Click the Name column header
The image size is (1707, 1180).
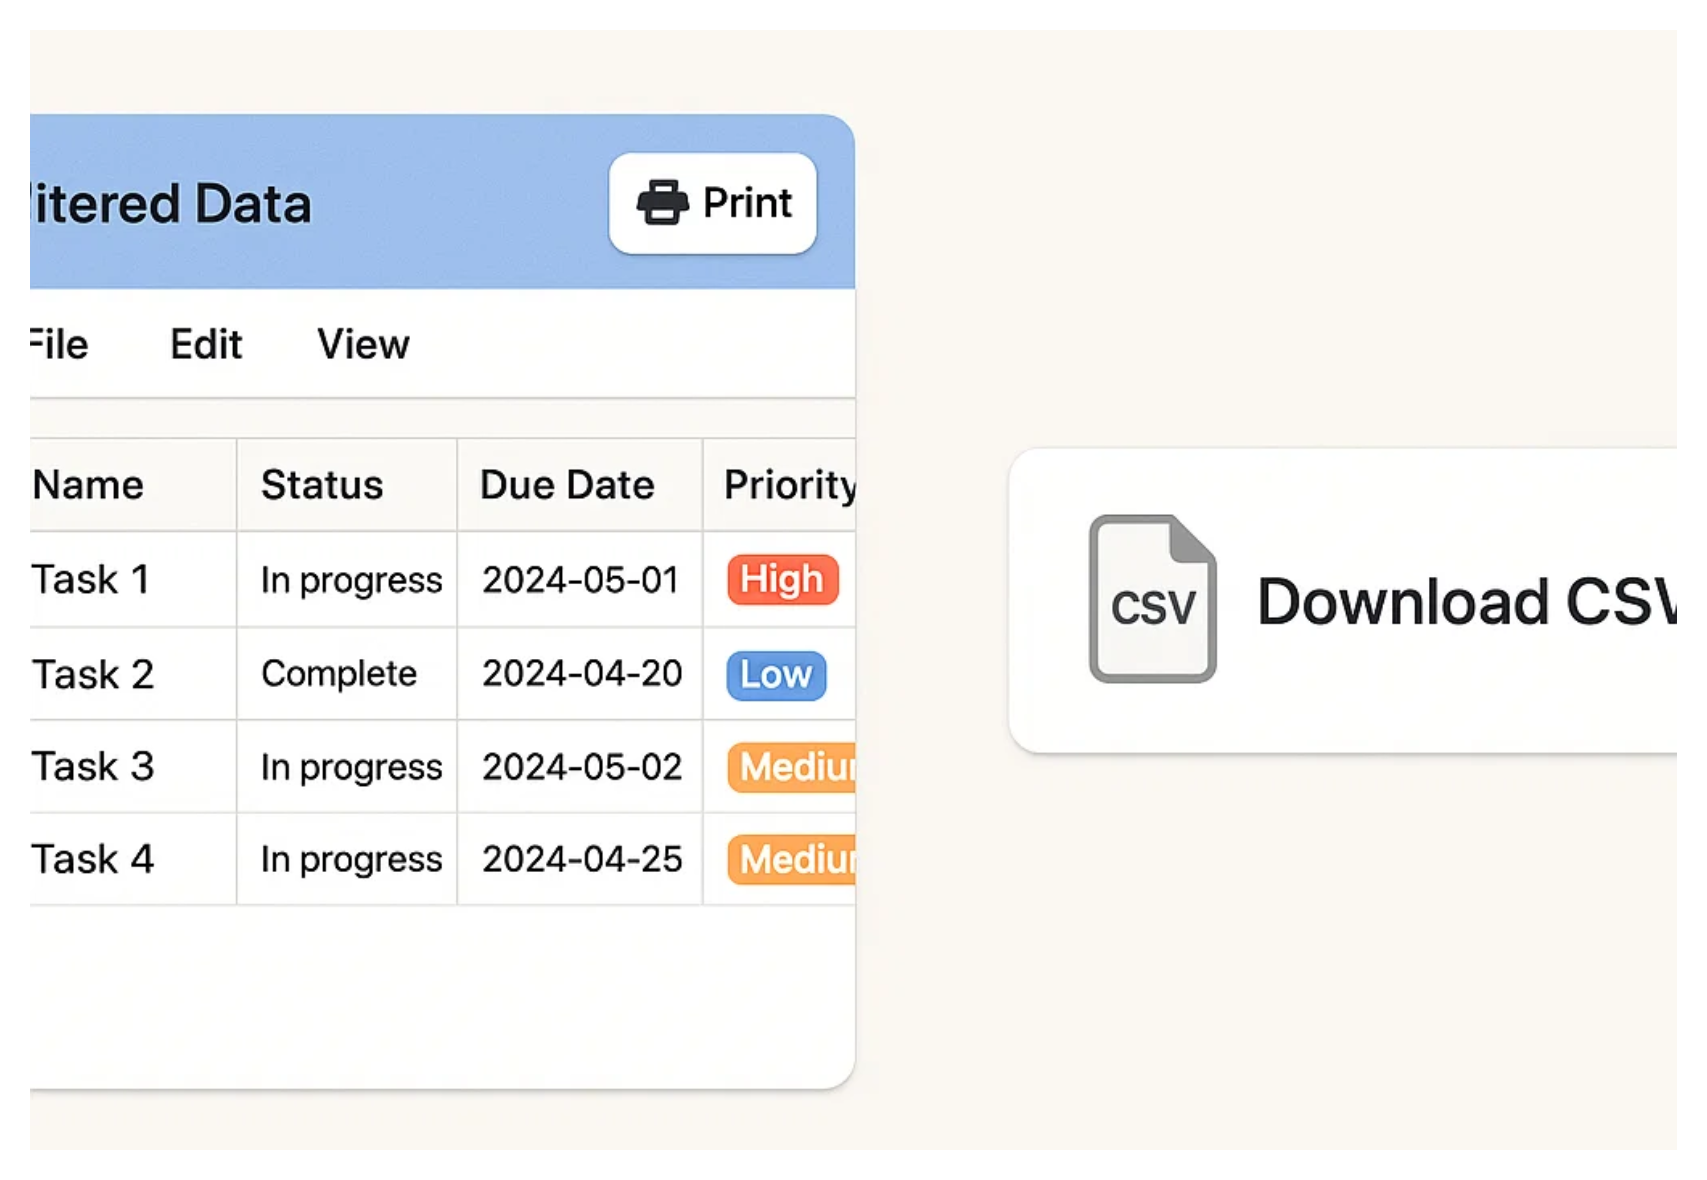point(89,485)
